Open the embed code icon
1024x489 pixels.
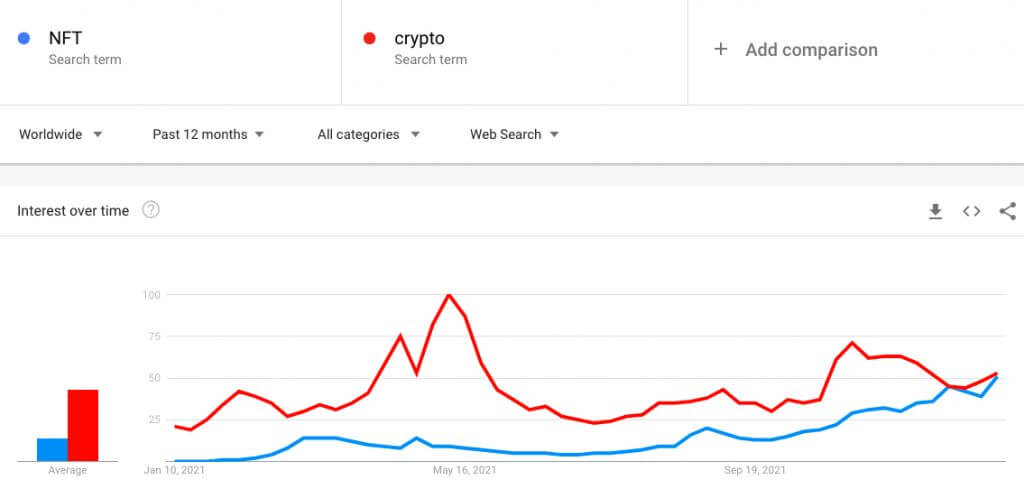971,211
